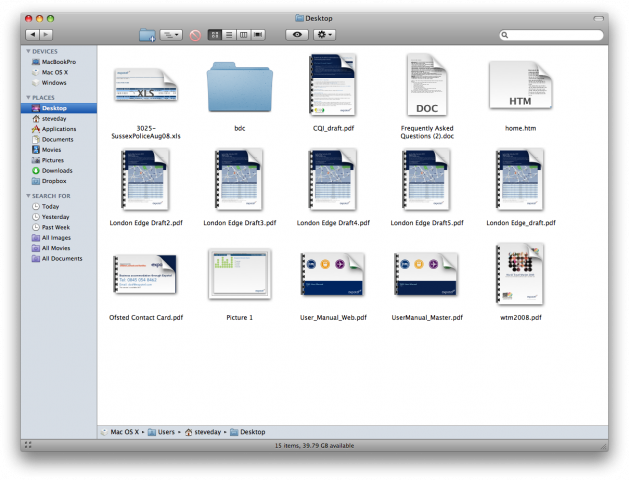Select the Today saved search
Screen dimensions: 629x480
[x=59, y=207]
